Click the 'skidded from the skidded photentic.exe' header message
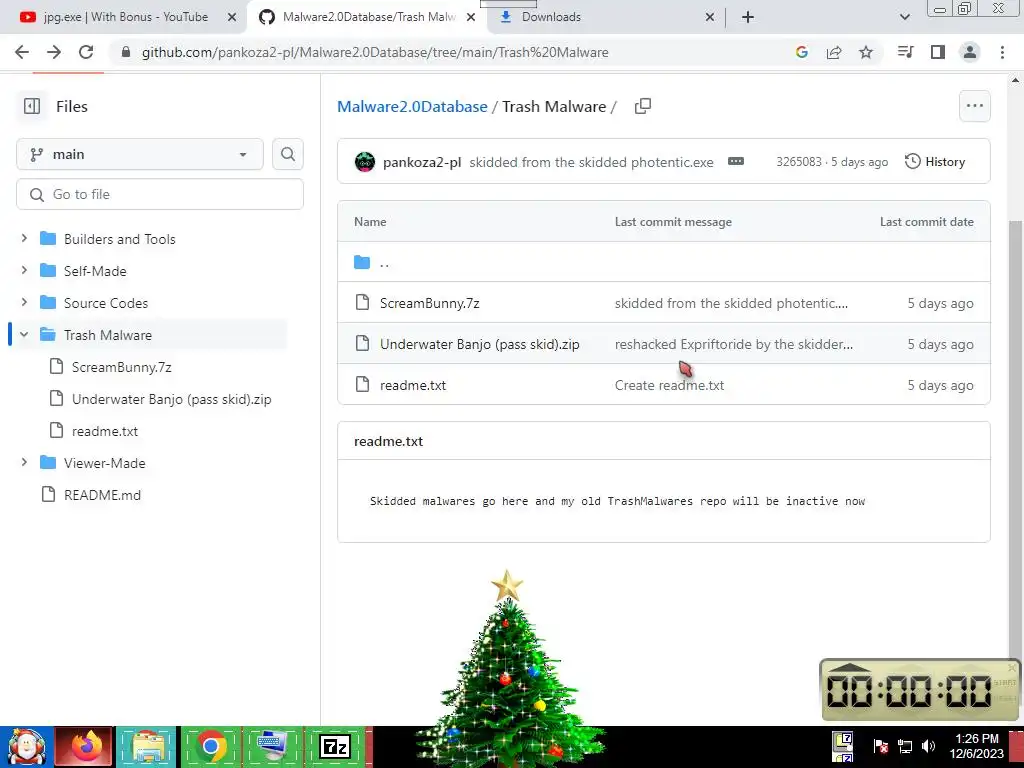The width and height of the screenshot is (1024, 768). [591, 162]
